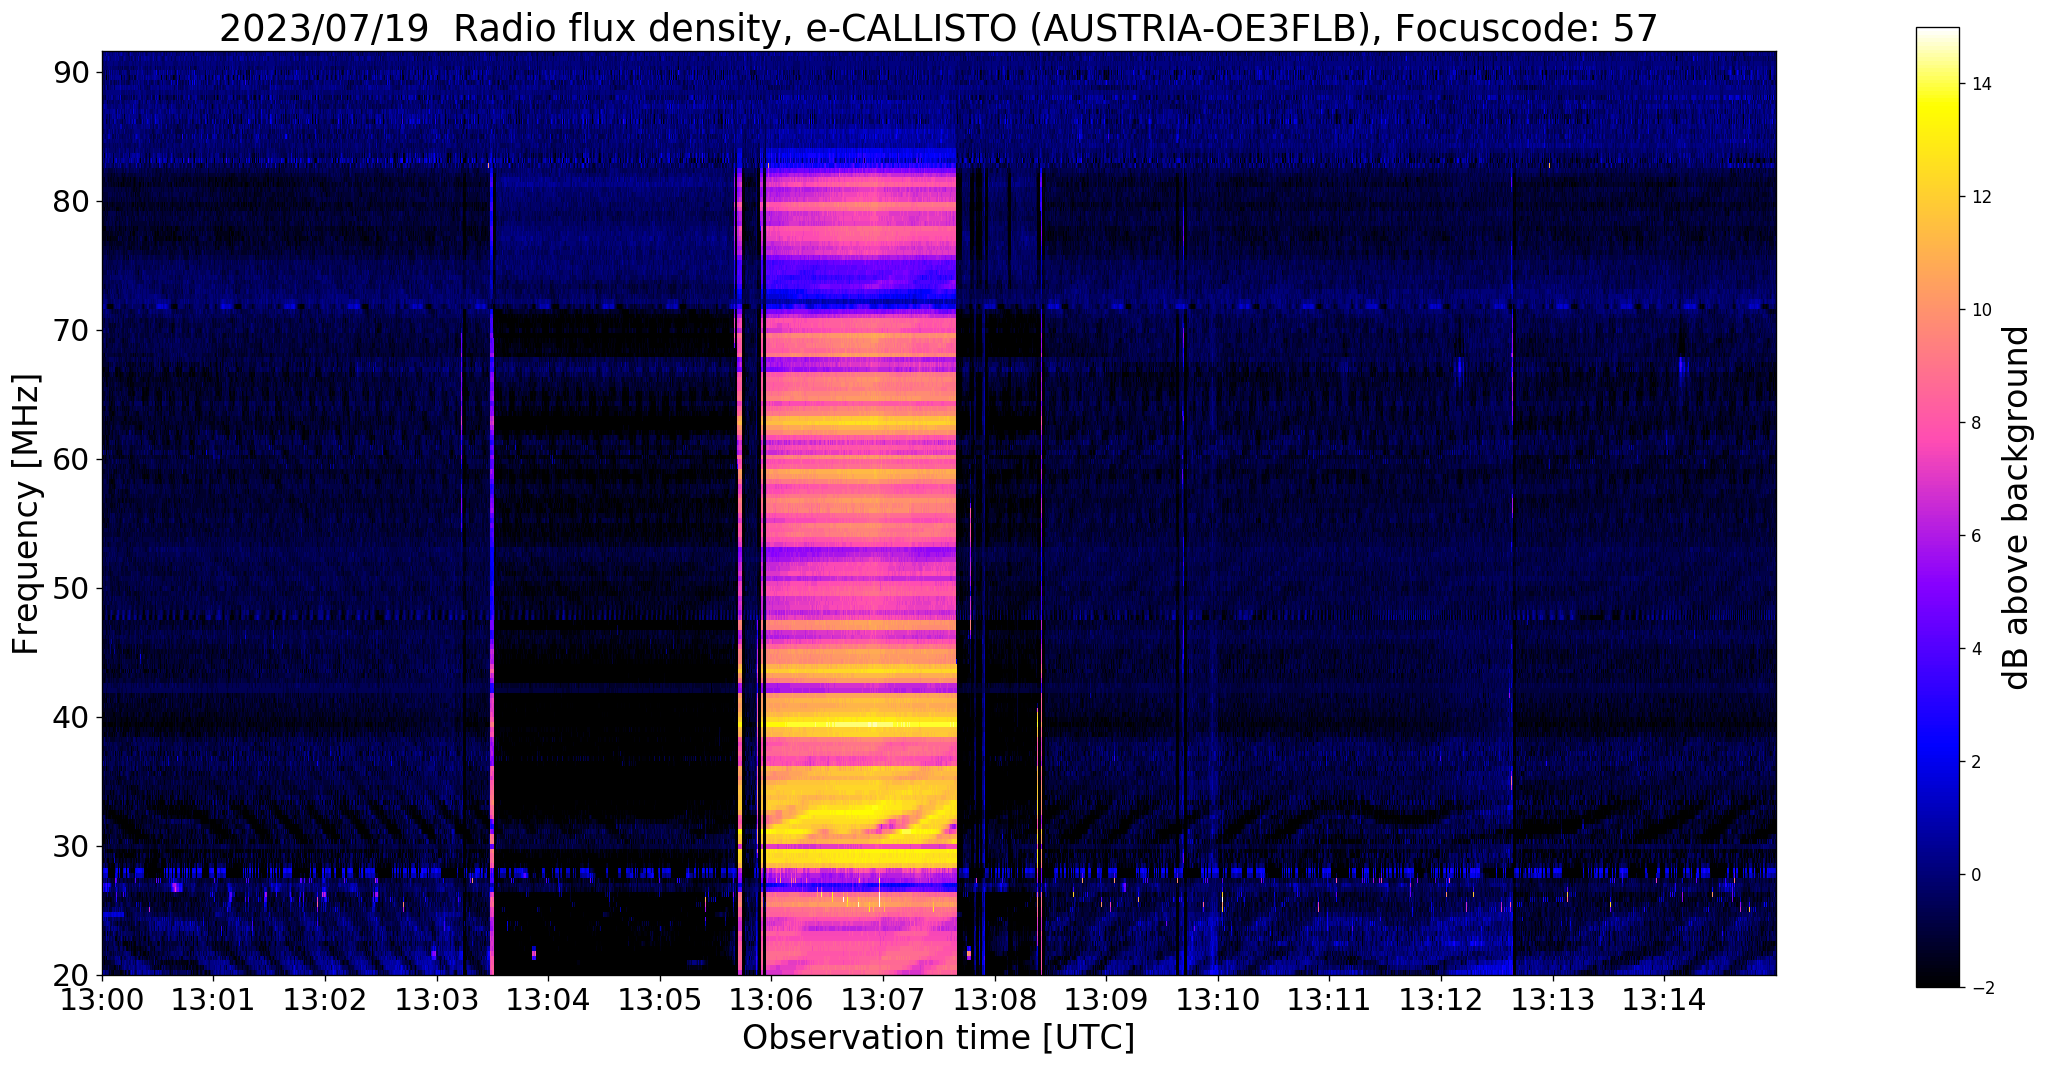The image size is (2047, 1067).
Task: Click the 13:09 time tick label
Action: coord(1106,999)
